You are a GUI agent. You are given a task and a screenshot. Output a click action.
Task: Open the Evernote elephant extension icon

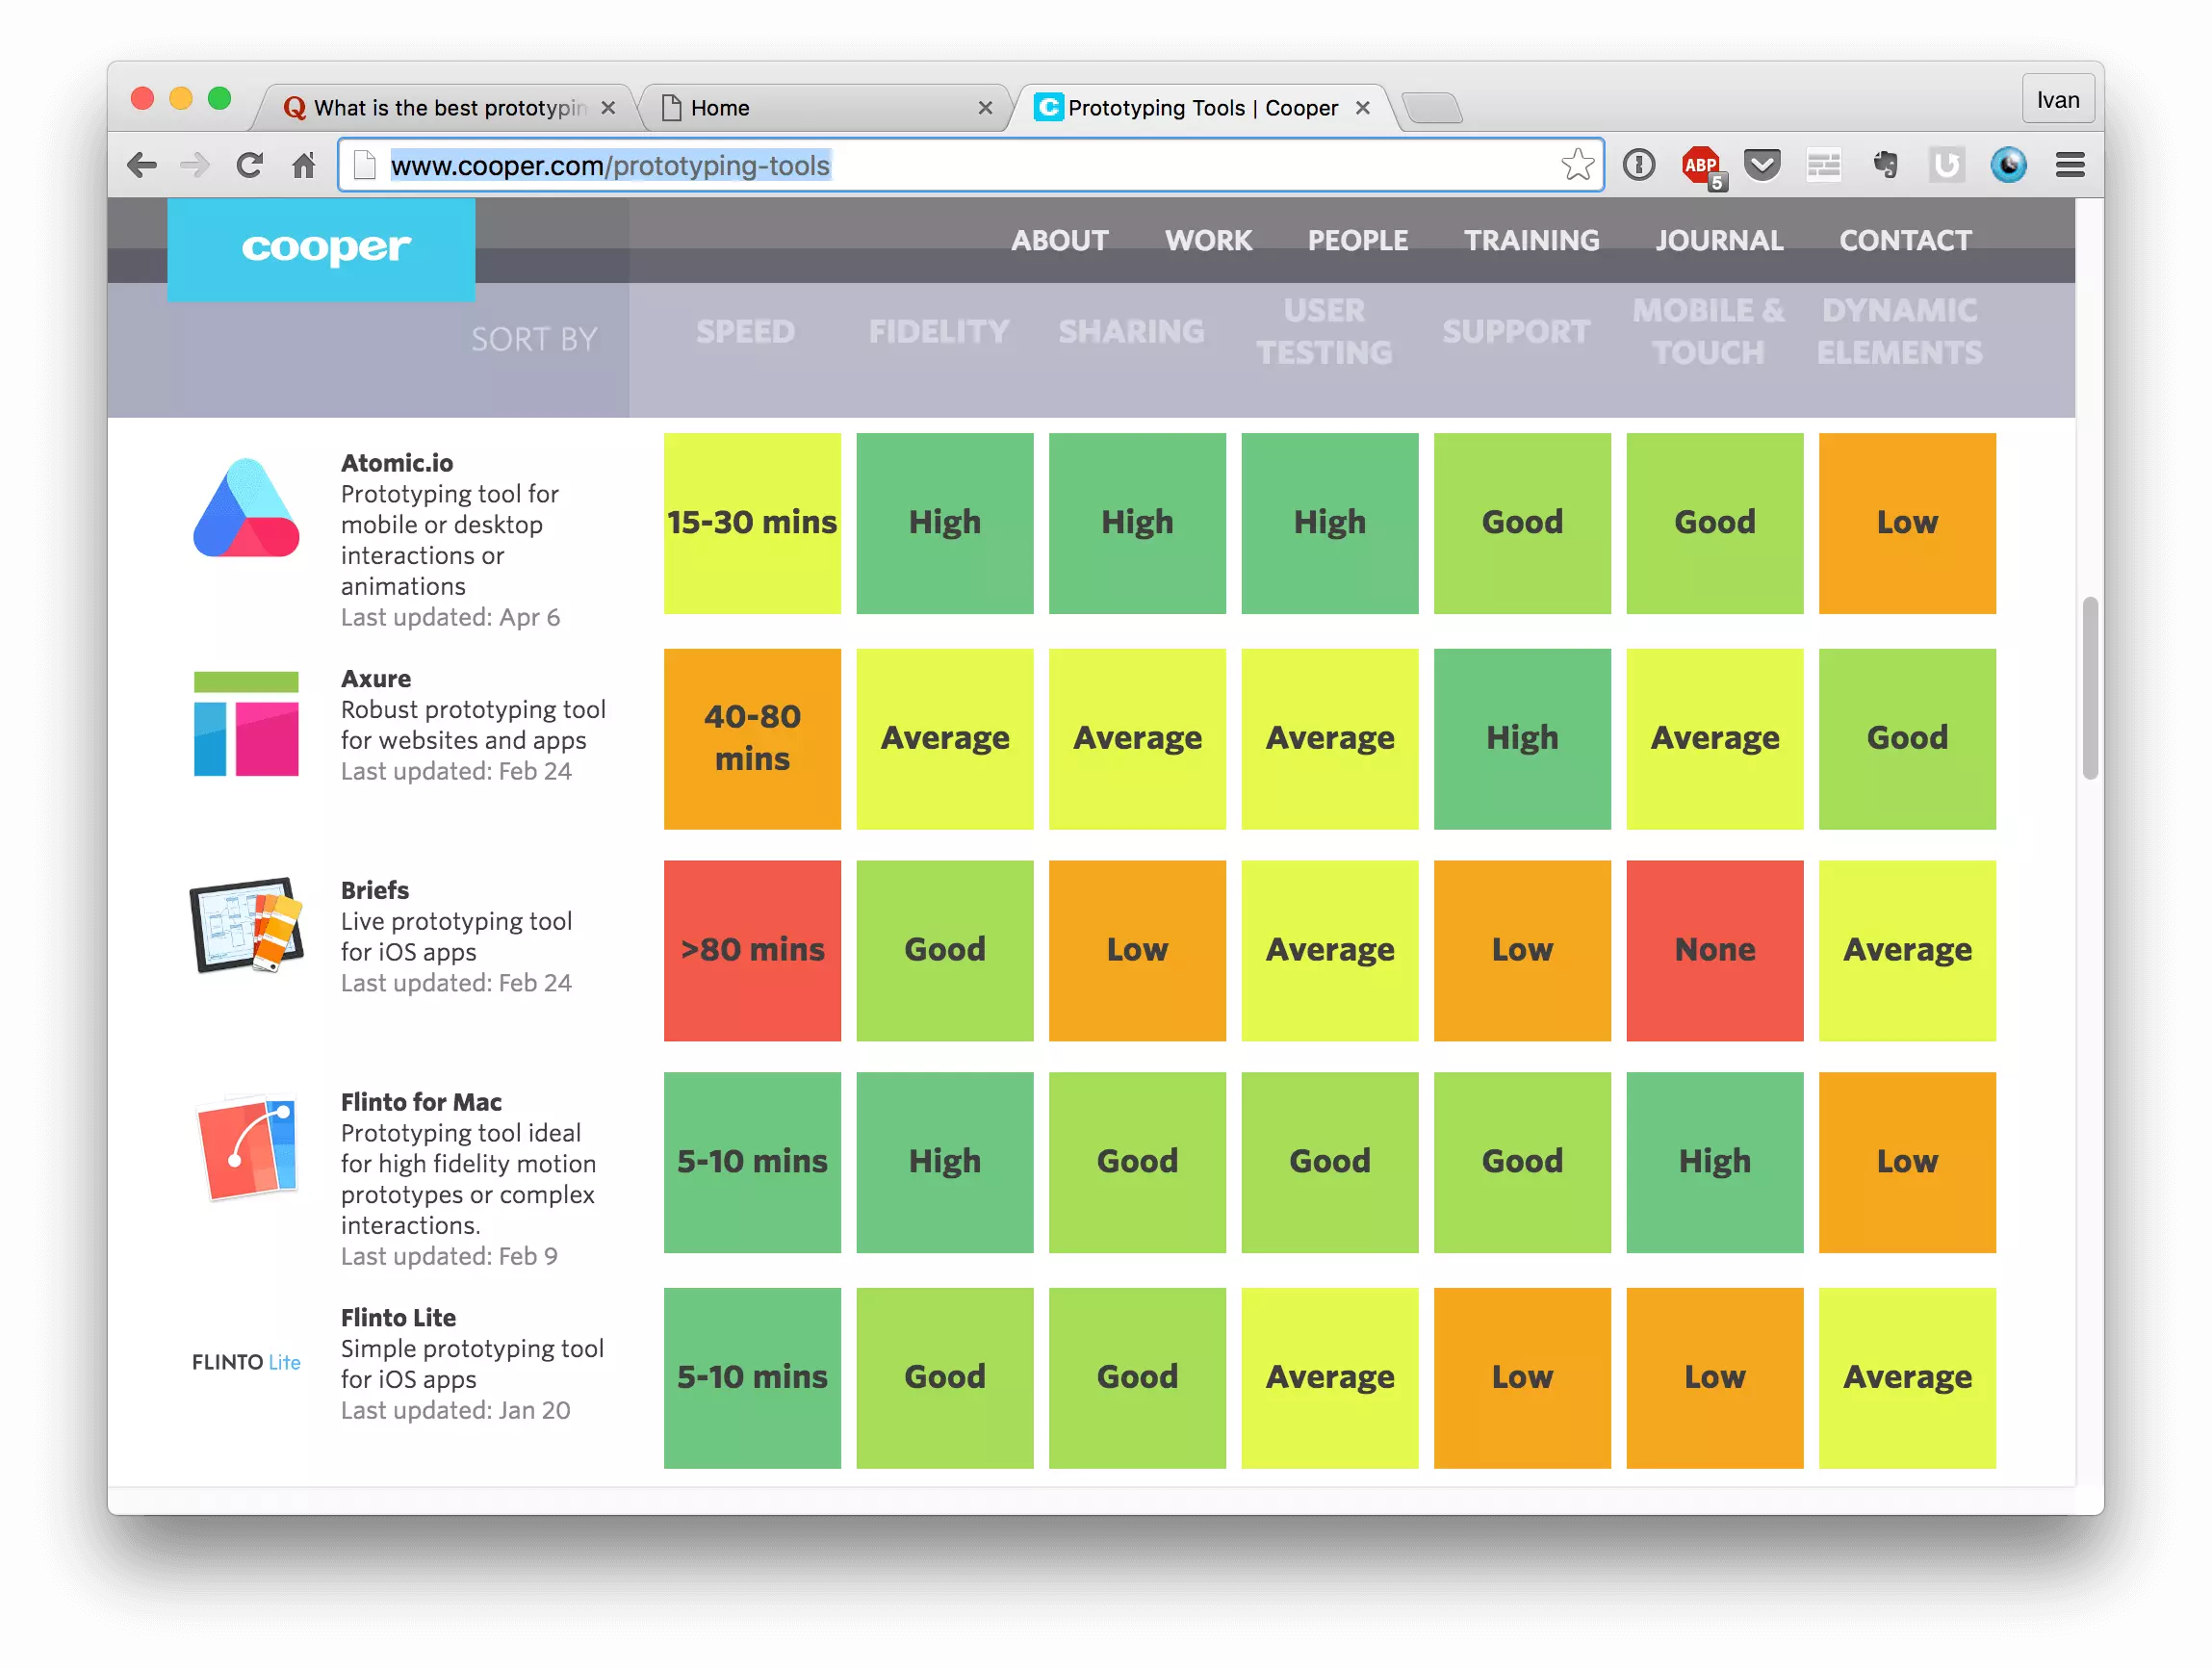click(x=1885, y=164)
